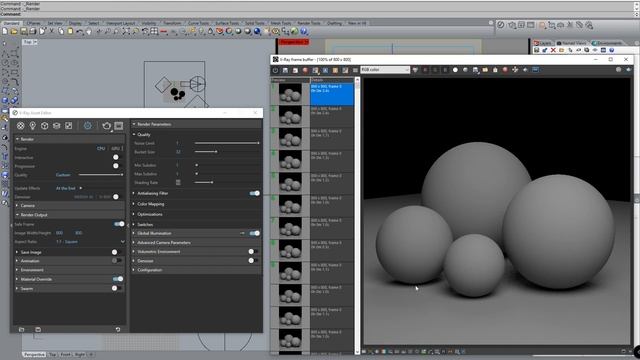Disable the Material Override toggle
Viewport: 640px width, 360px height.
point(118,279)
